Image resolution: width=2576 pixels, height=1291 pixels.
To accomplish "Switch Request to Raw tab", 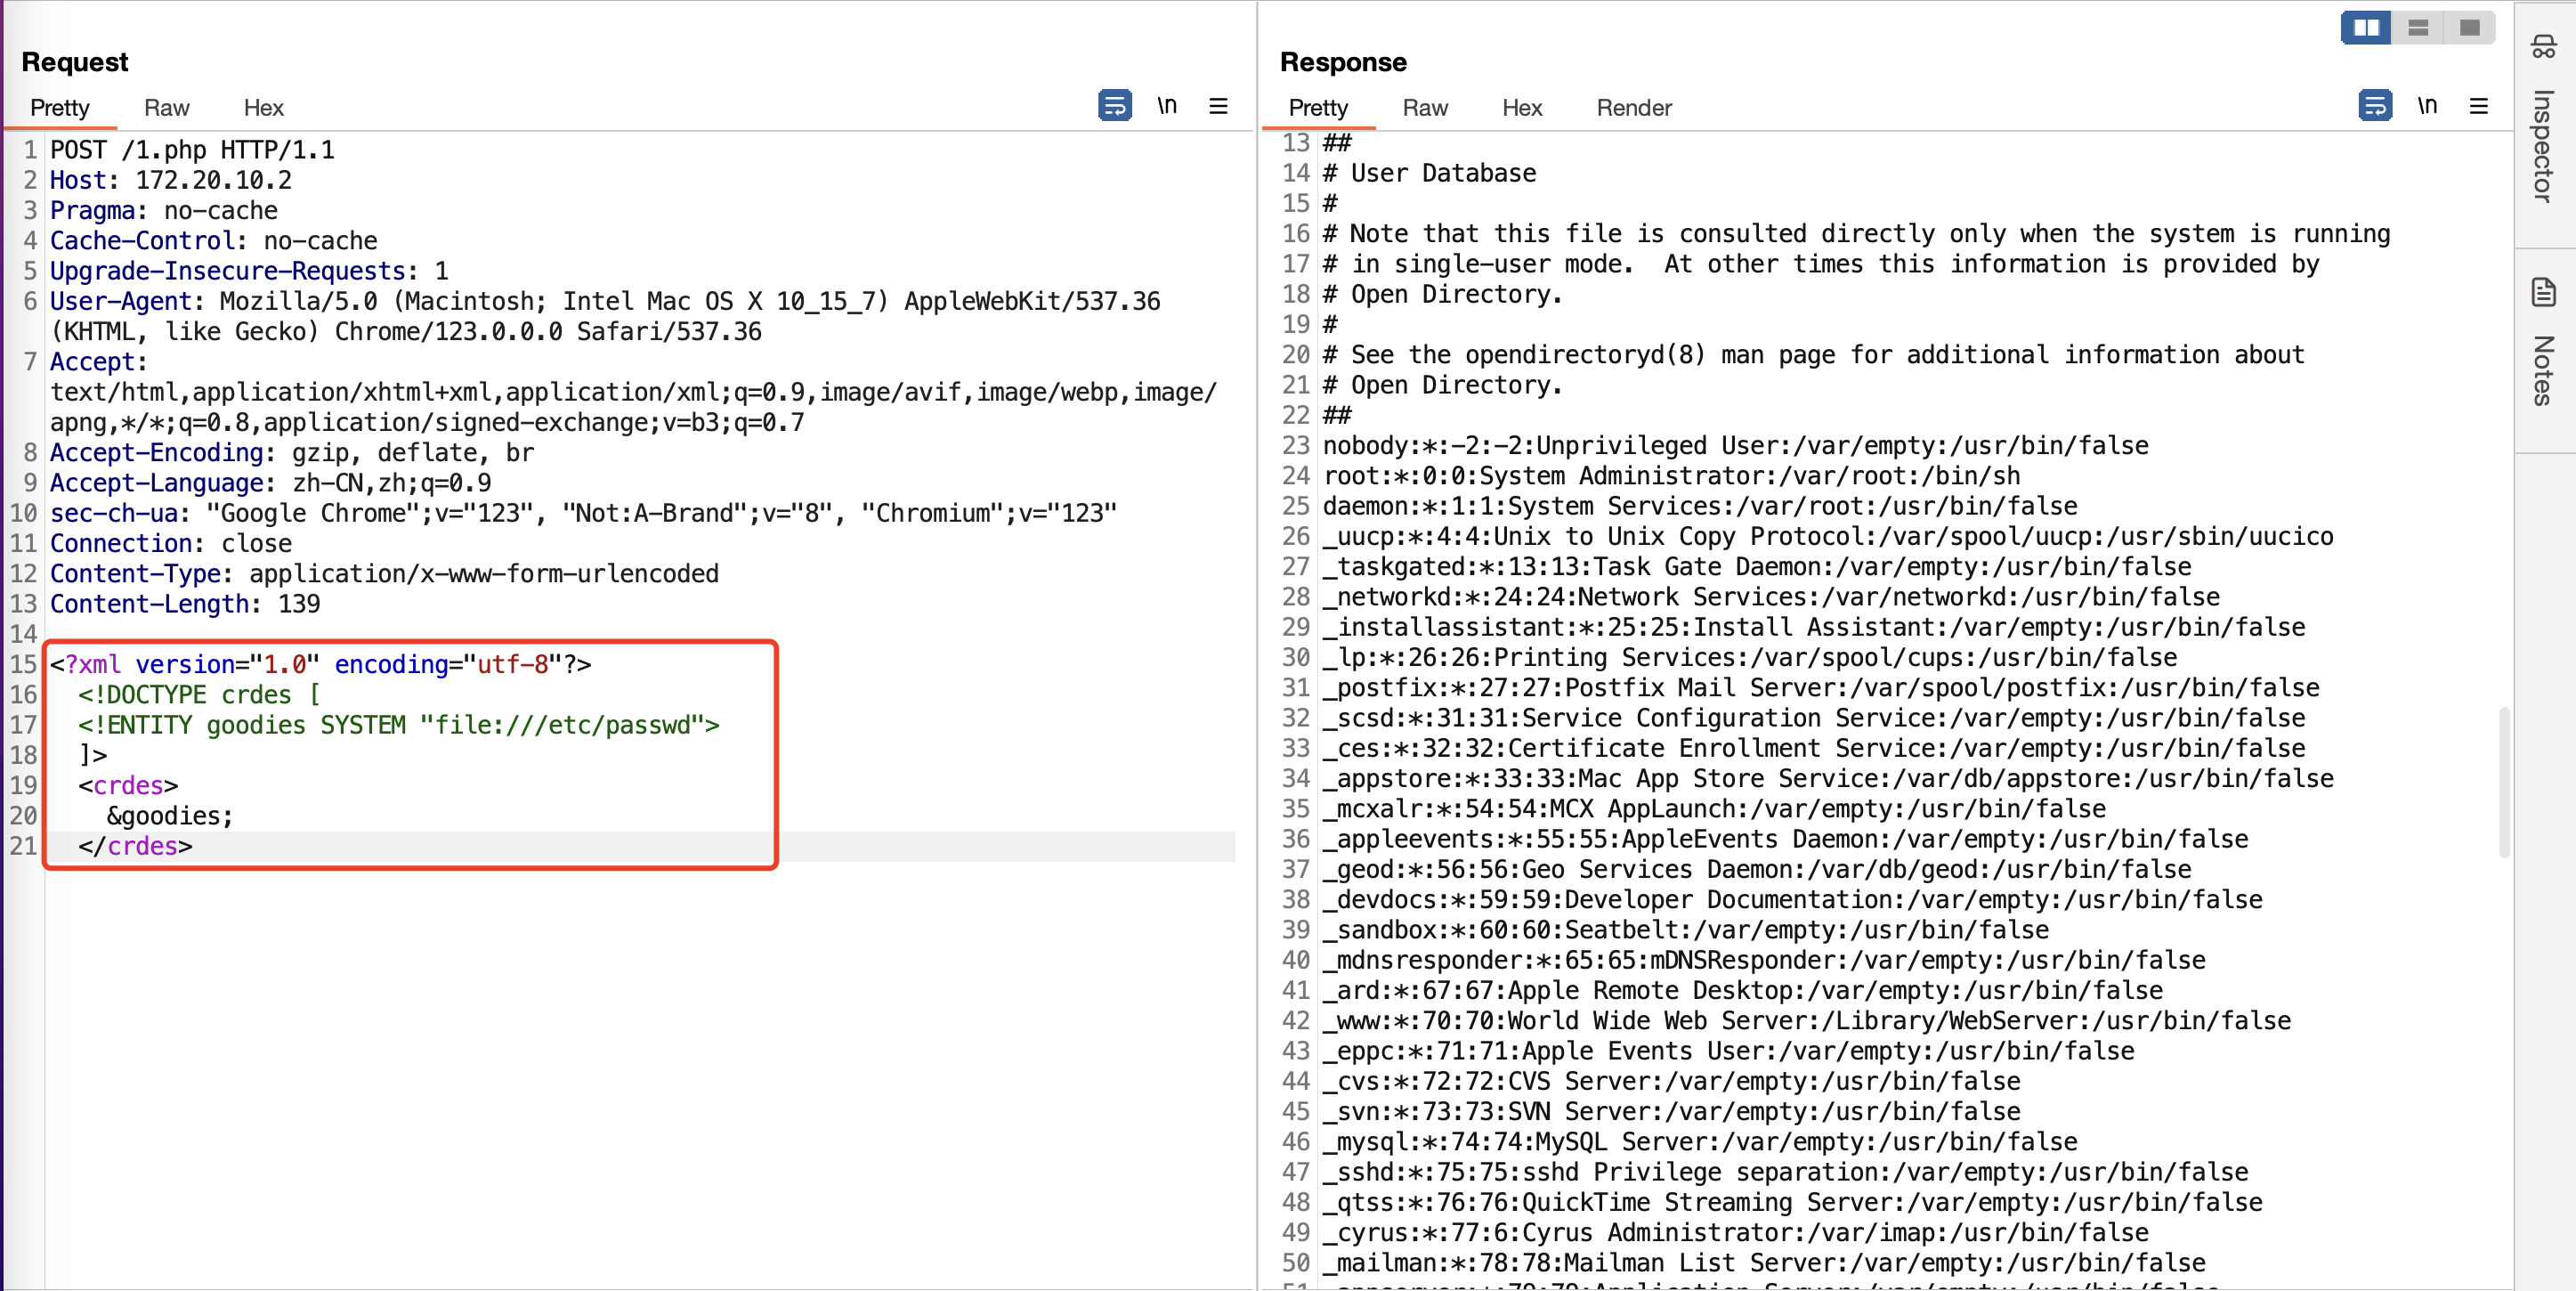I will pos(166,107).
